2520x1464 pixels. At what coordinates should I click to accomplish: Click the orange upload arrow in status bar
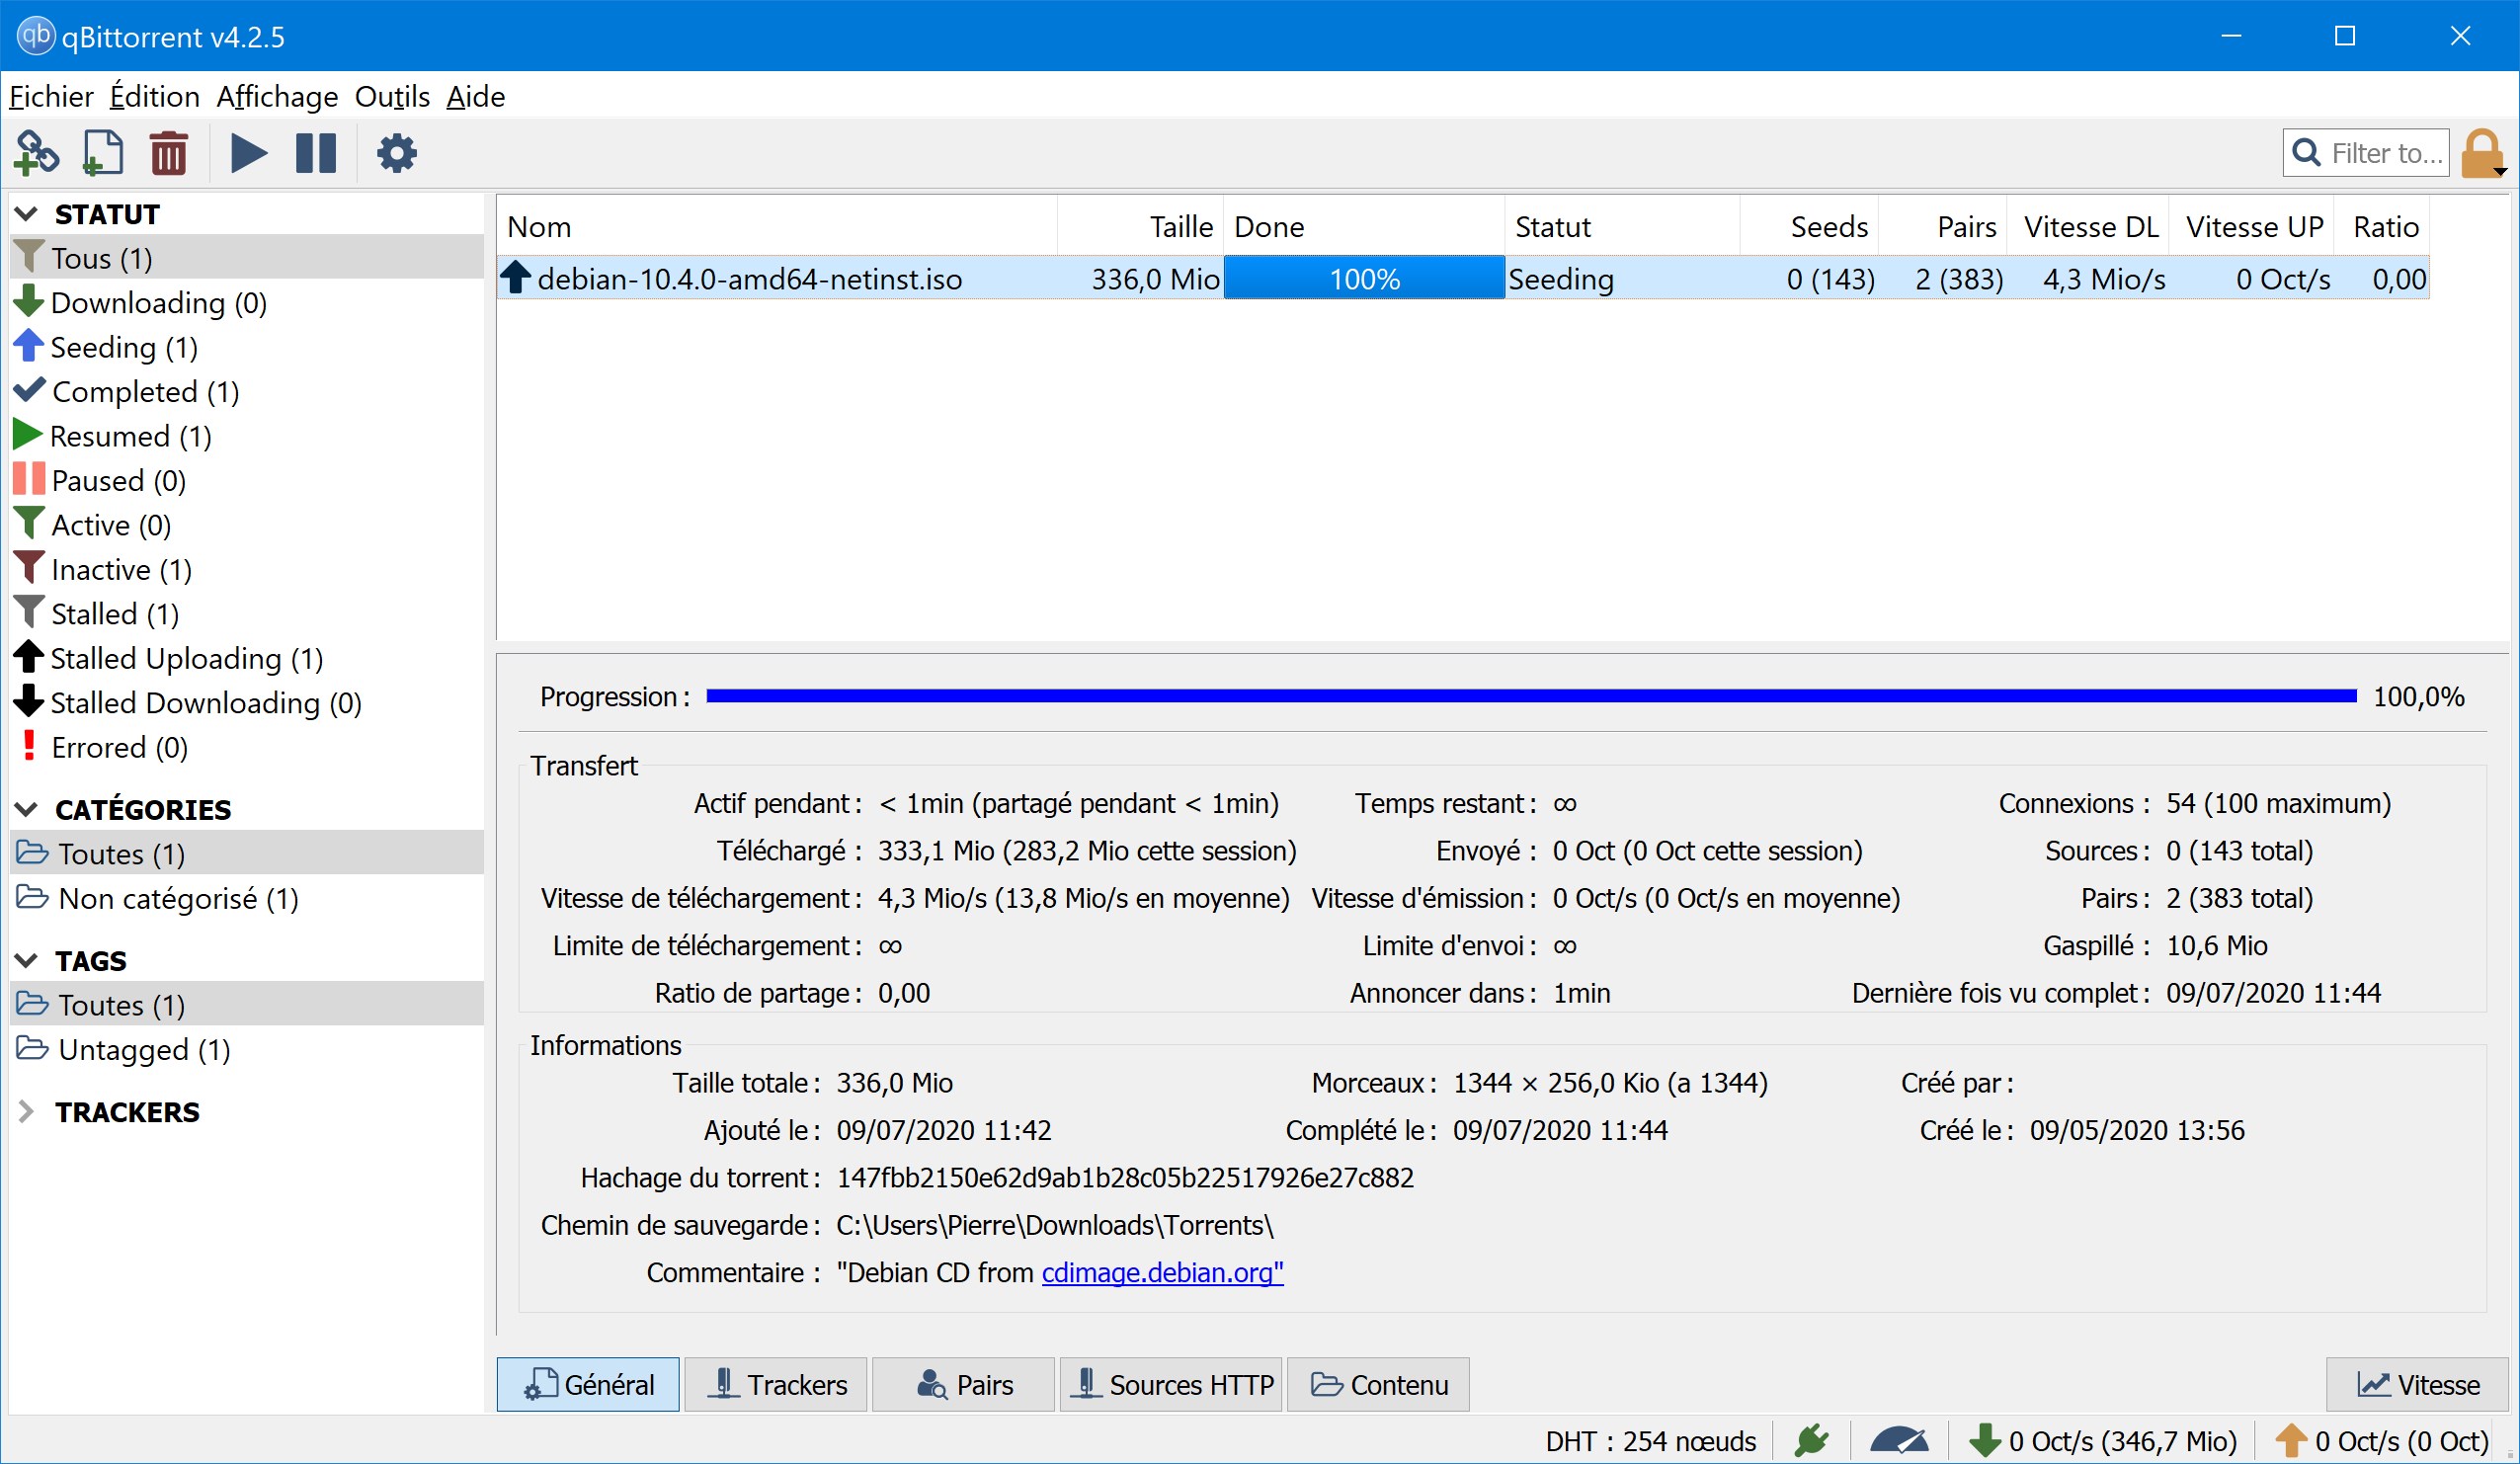pos(2291,1440)
